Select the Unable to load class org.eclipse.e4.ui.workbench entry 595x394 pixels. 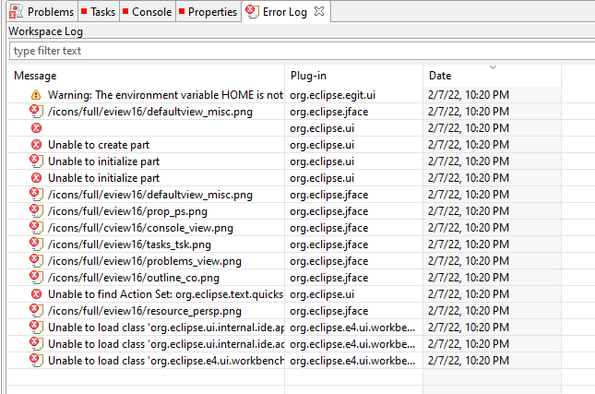(165, 361)
